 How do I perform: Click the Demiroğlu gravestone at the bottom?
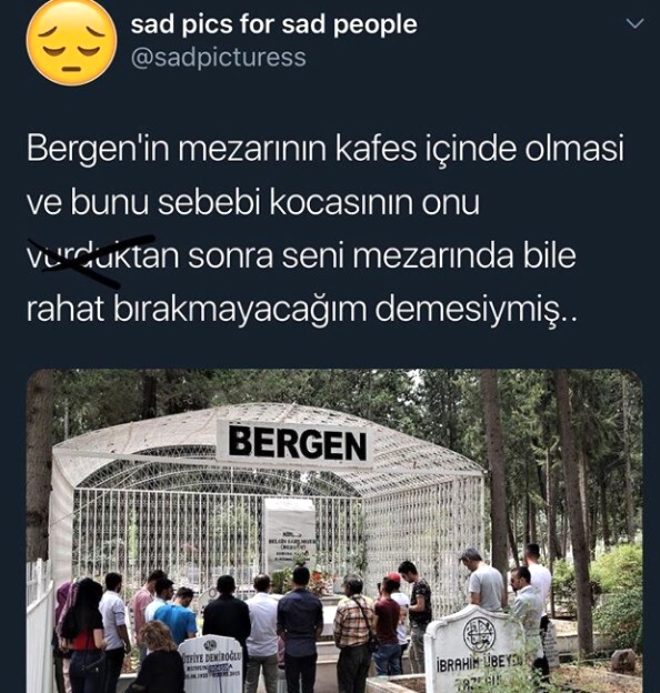click(x=211, y=664)
